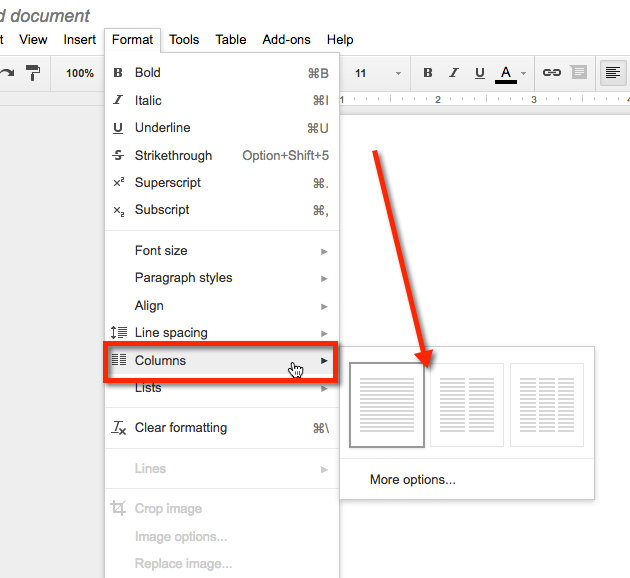630x578 pixels.
Task: Choose Superscript in Format menu
Action: pos(222,183)
